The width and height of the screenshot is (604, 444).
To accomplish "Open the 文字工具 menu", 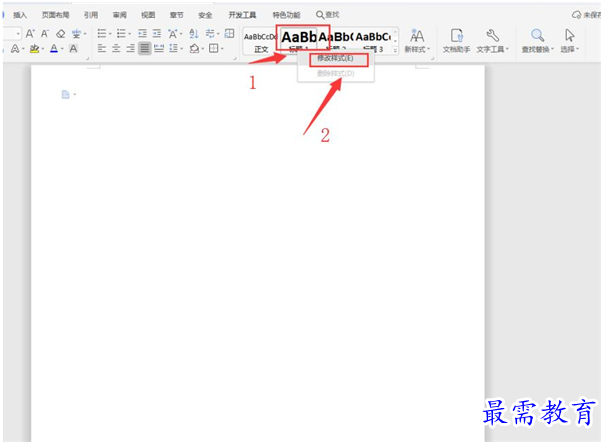I will click(x=492, y=41).
